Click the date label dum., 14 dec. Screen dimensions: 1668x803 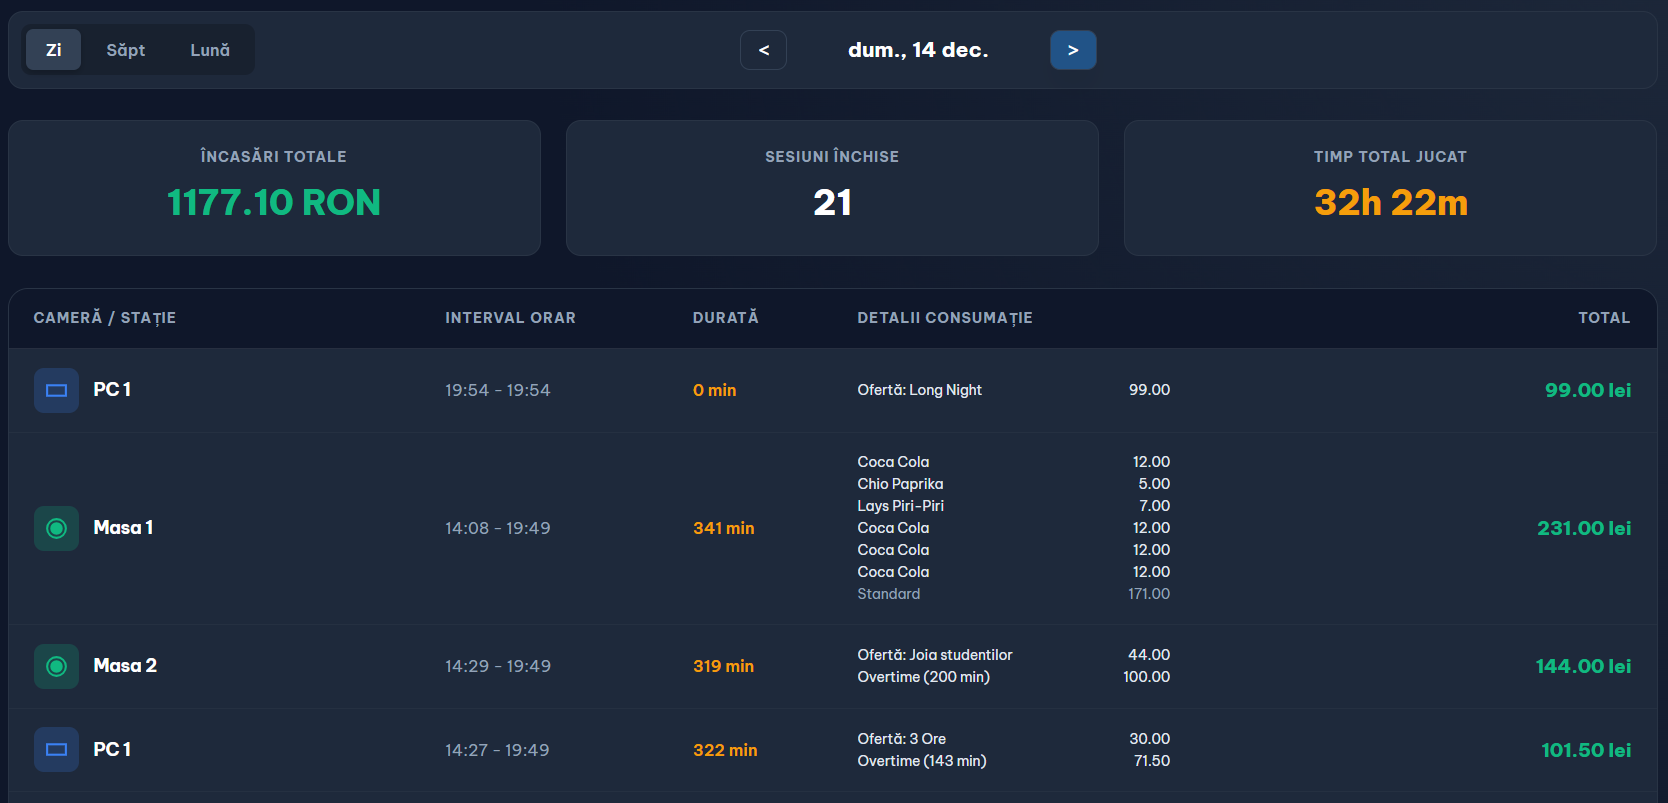click(x=918, y=50)
